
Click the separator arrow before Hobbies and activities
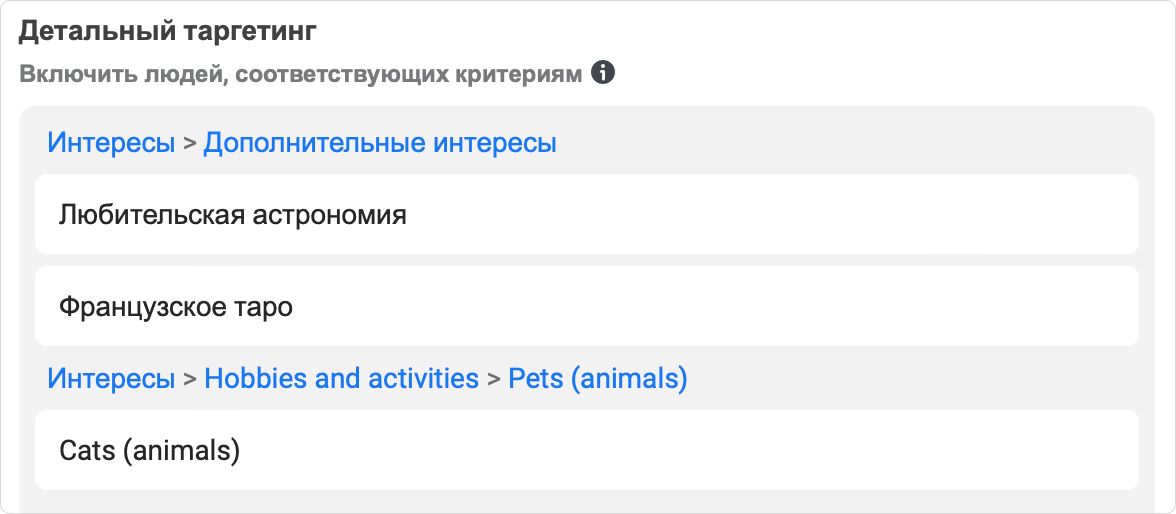pyautogui.click(x=189, y=380)
